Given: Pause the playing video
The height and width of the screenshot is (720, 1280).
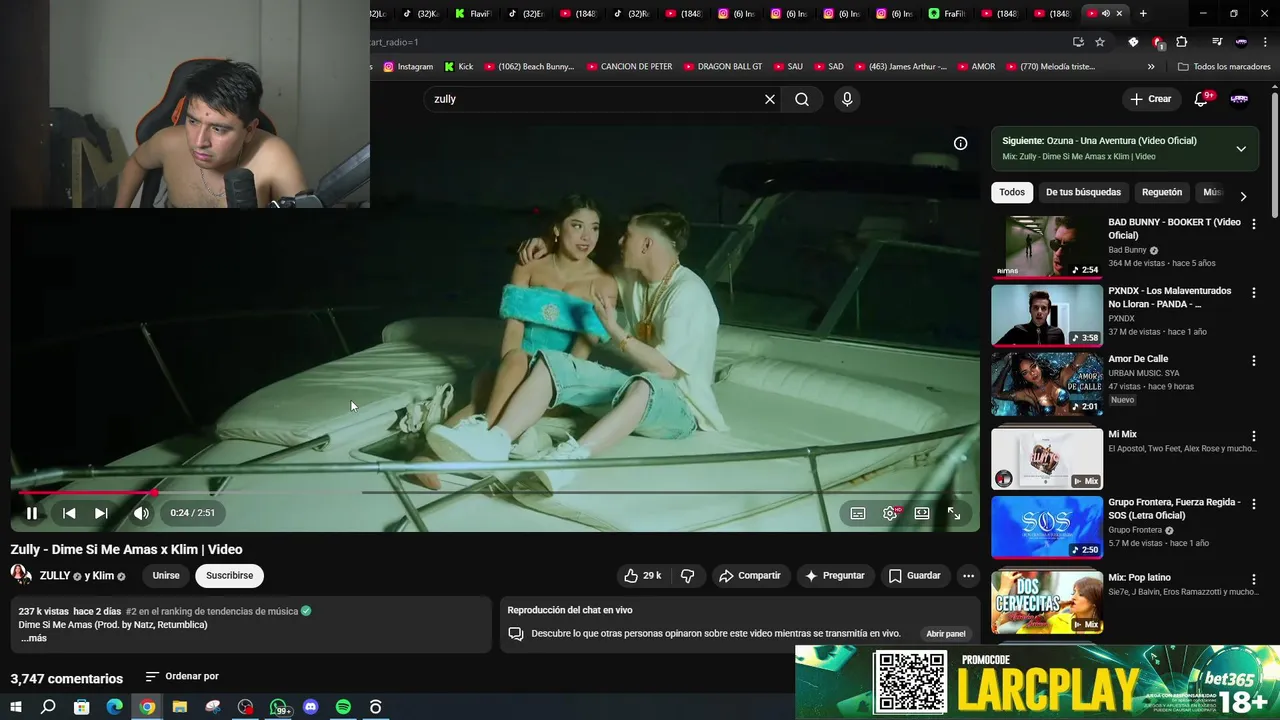Looking at the screenshot, I should click(32, 513).
